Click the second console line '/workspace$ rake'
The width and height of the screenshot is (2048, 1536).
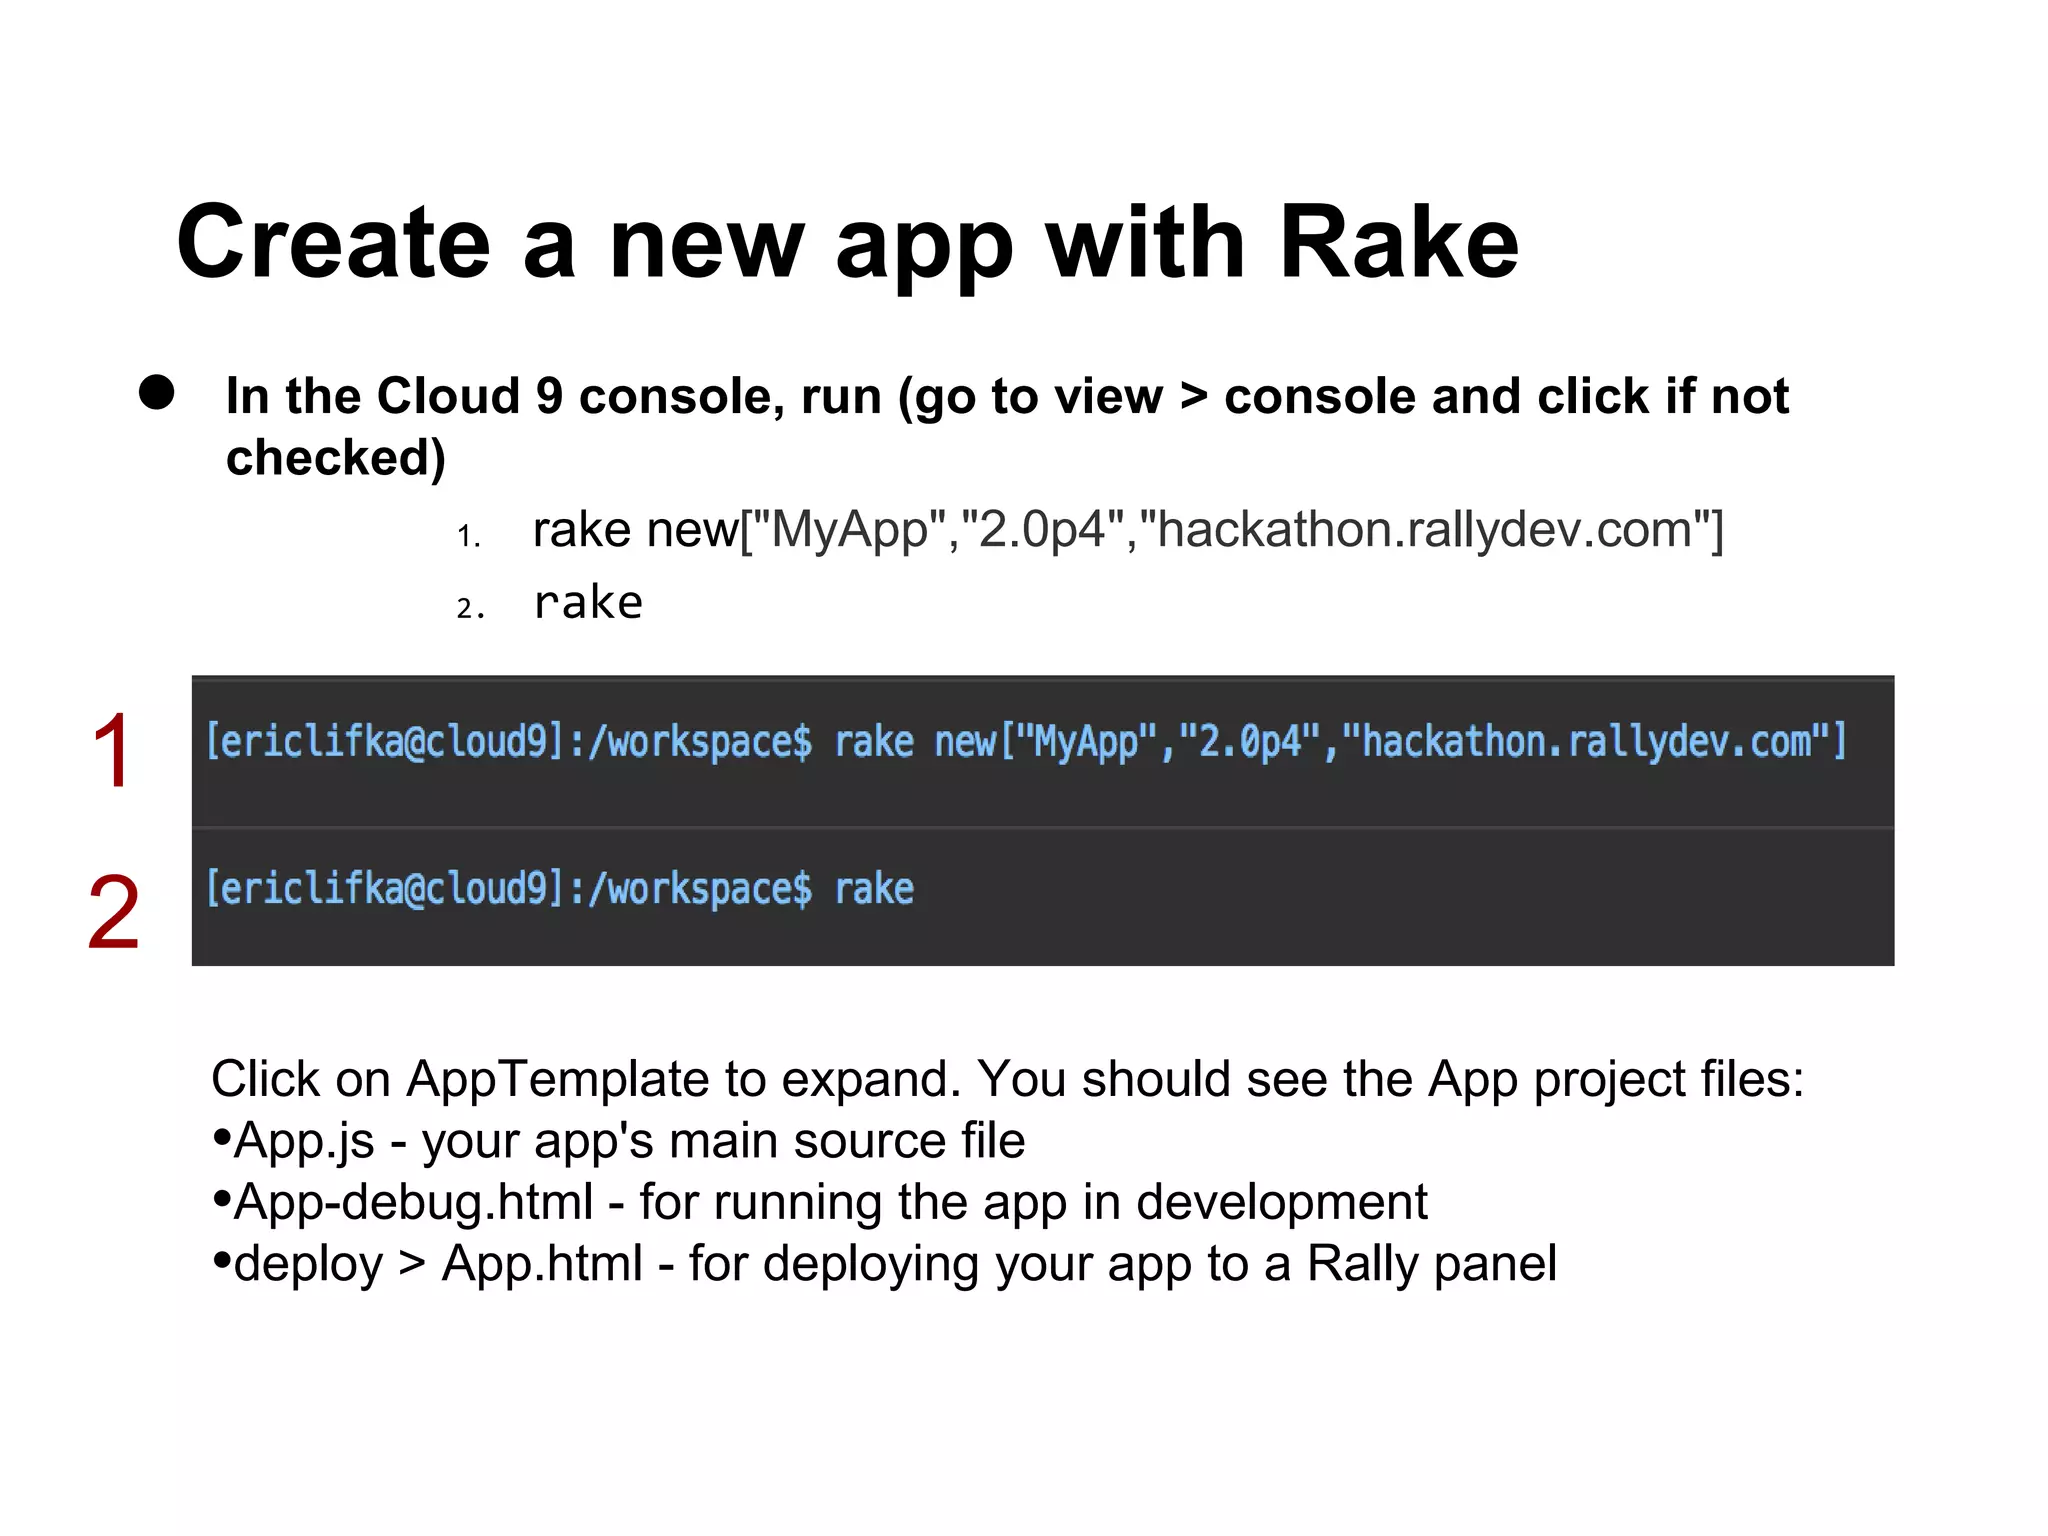point(560,889)
